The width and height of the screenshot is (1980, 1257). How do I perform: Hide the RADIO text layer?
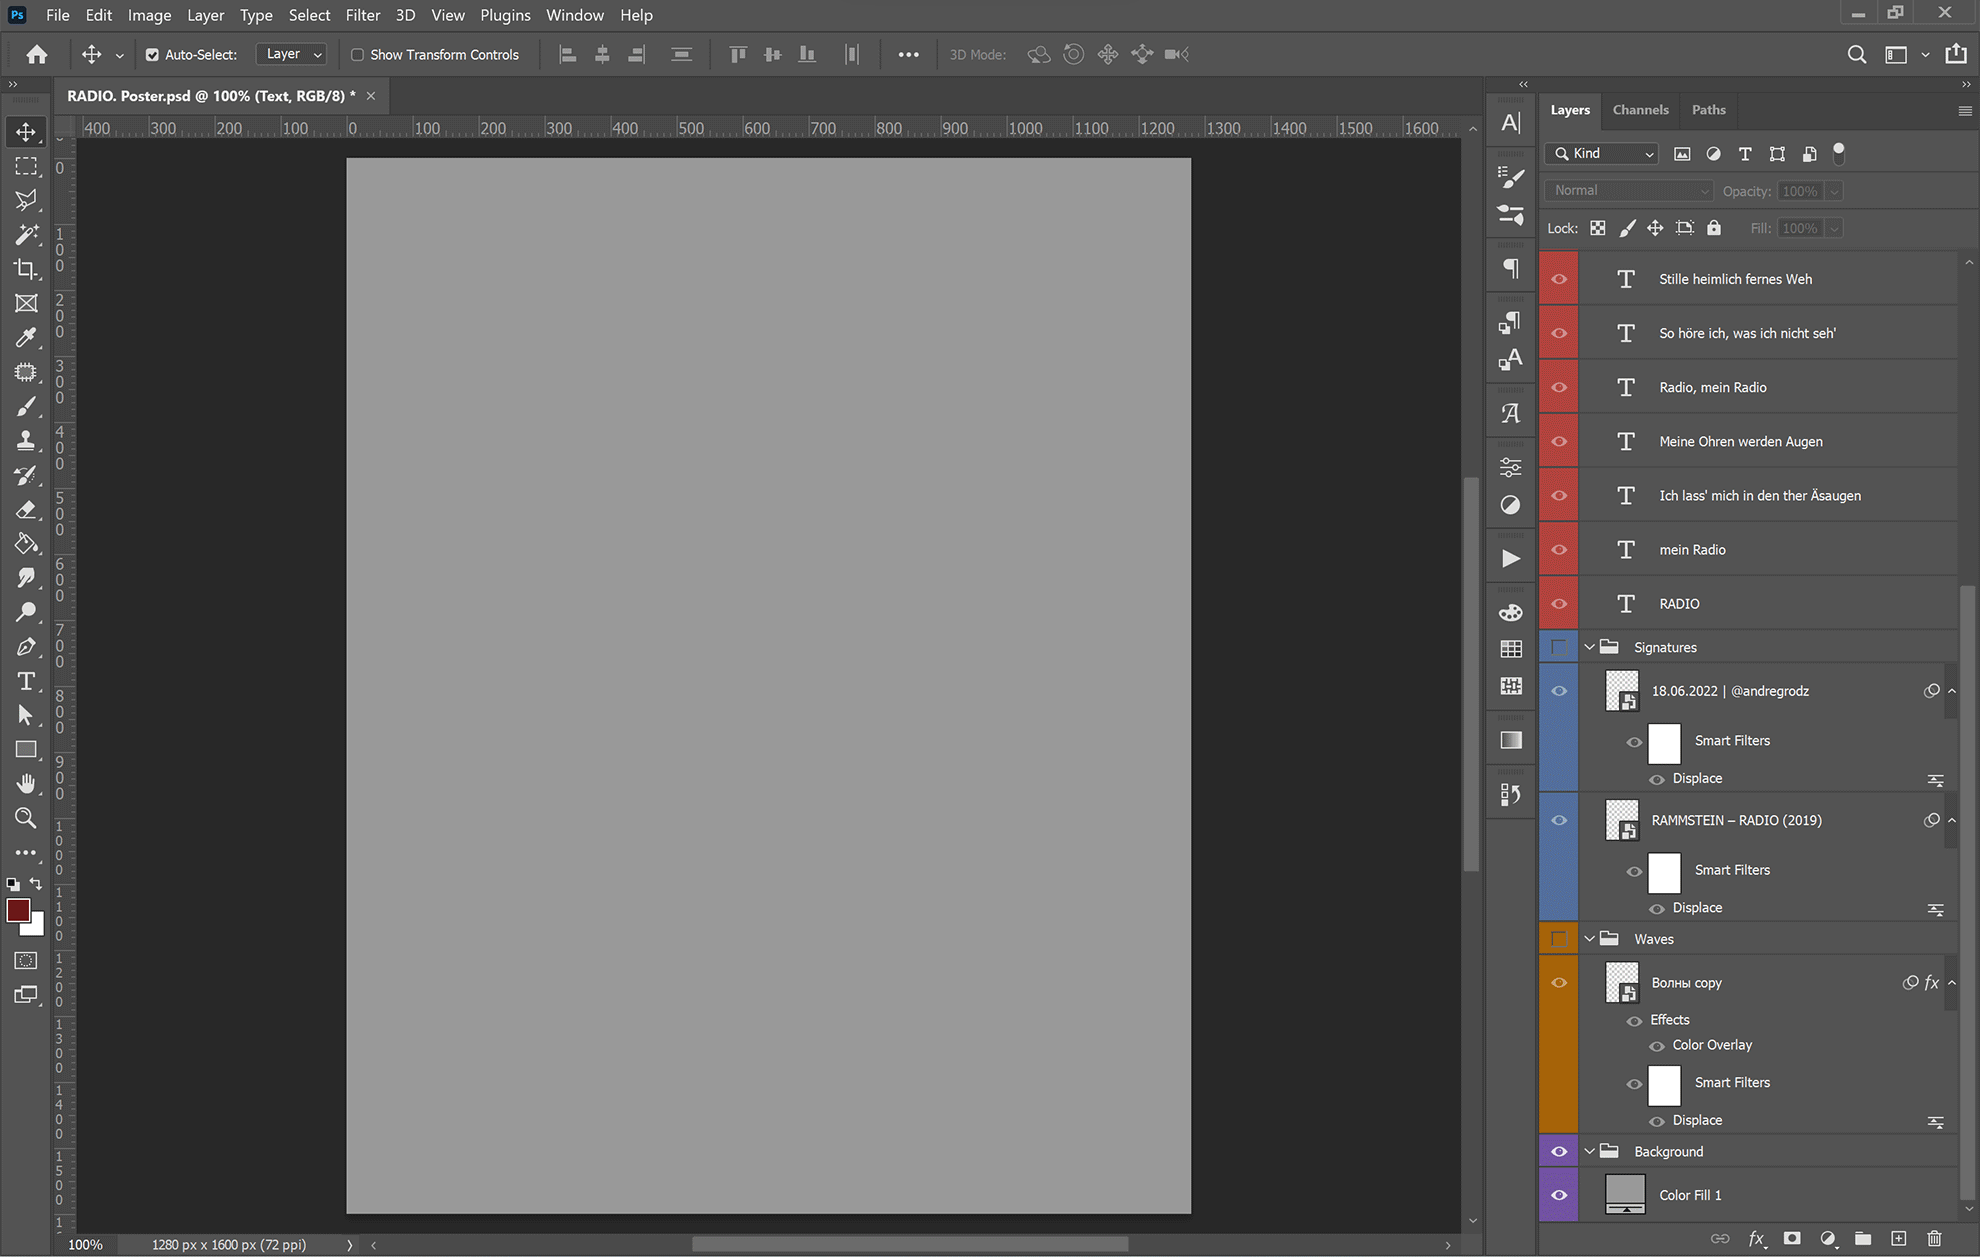point(1559,604)
